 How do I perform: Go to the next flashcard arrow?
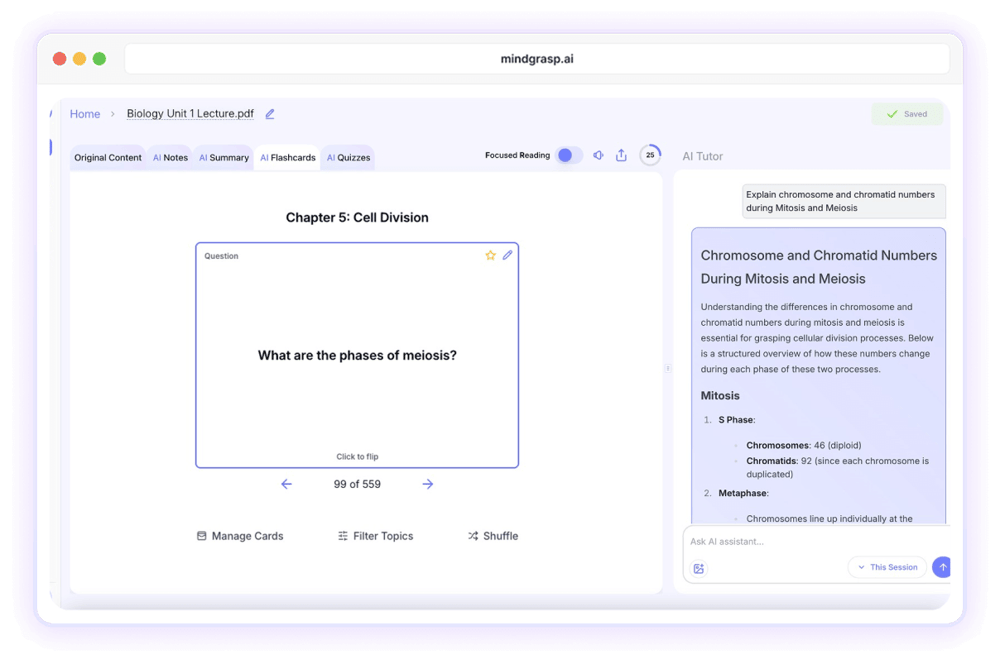point(427,484)
